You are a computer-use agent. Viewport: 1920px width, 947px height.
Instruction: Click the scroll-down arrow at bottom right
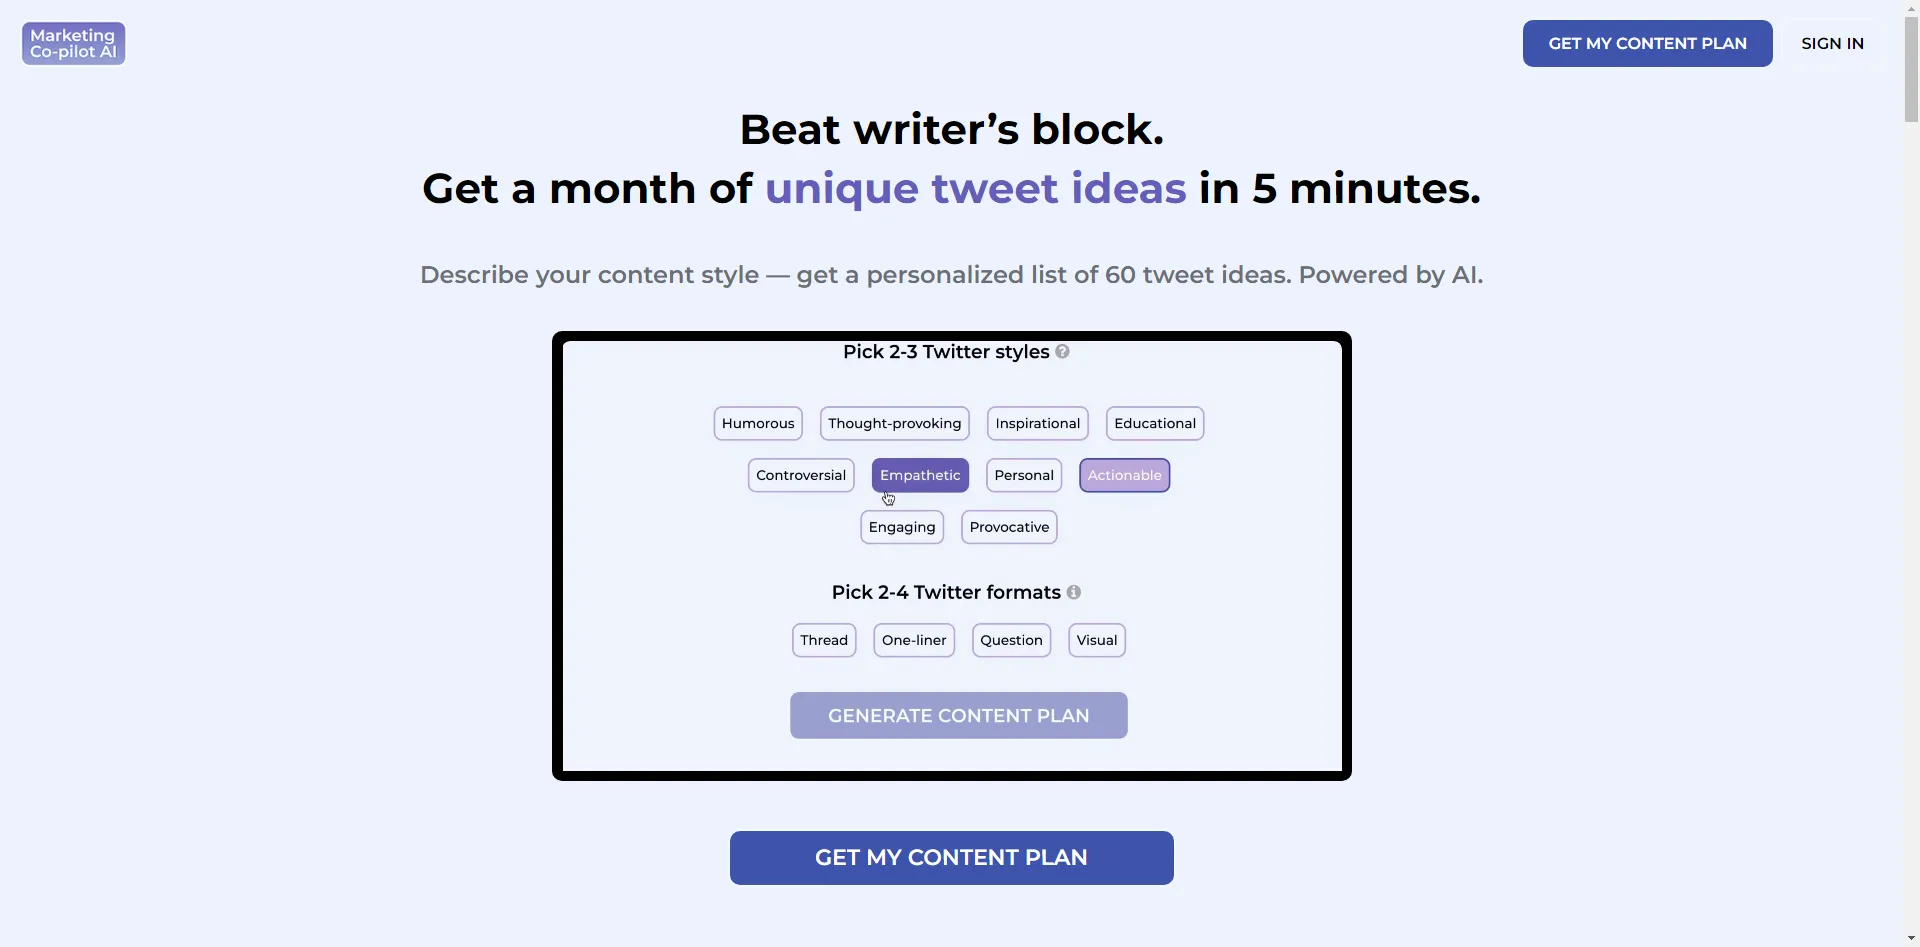click(x=1909, y=936)
